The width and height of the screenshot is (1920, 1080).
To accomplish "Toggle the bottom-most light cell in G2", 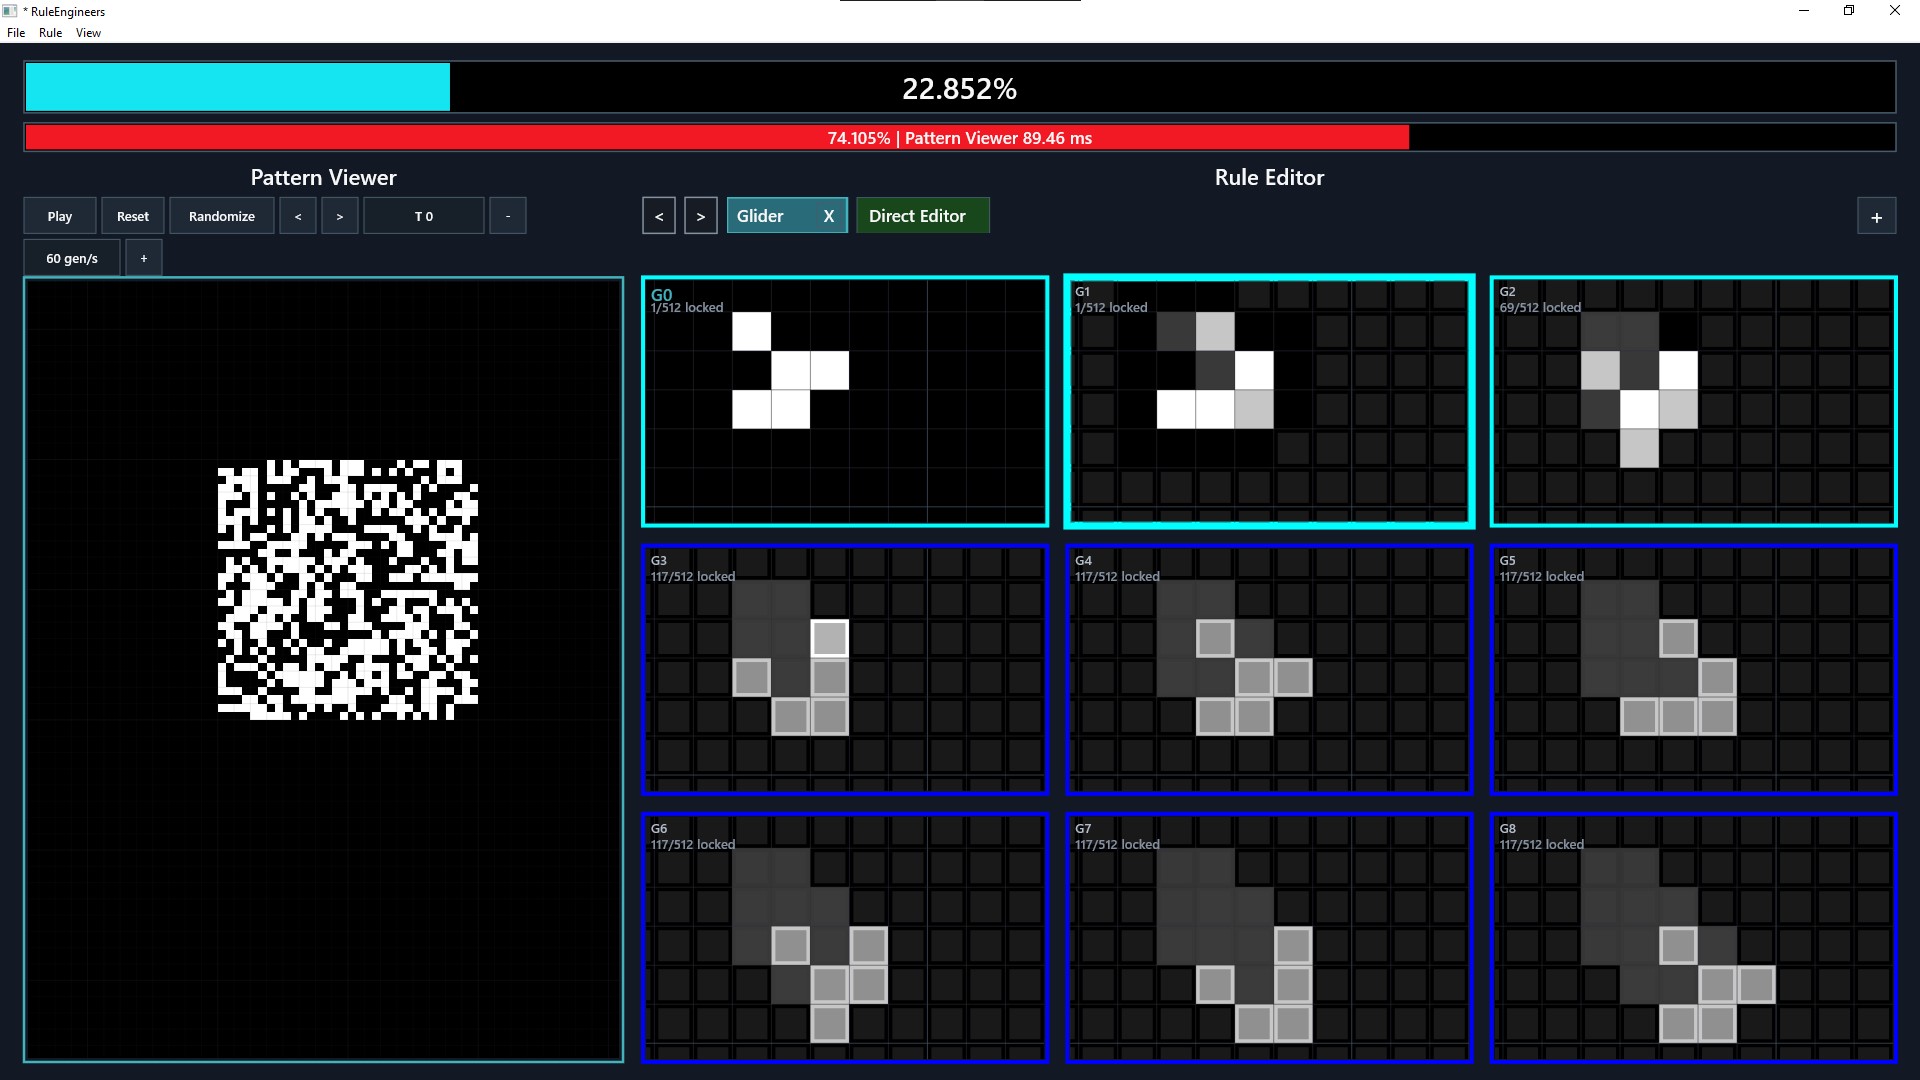I will tap(1639, 448).
